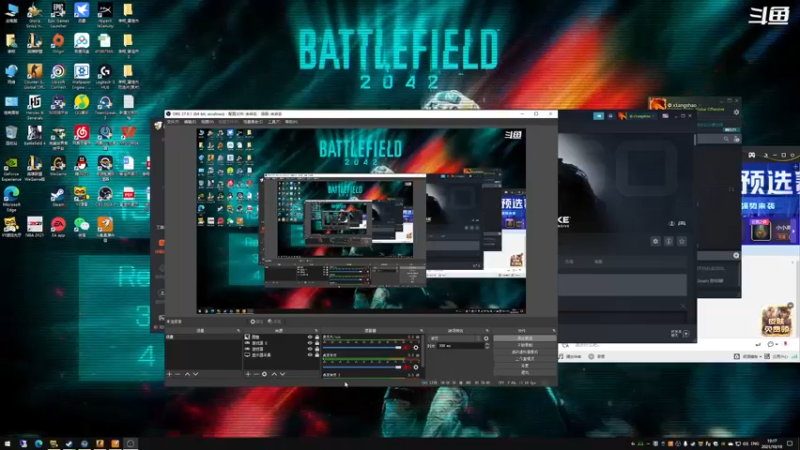
Task: Click transition duration input field
Action: click(461, 346)
